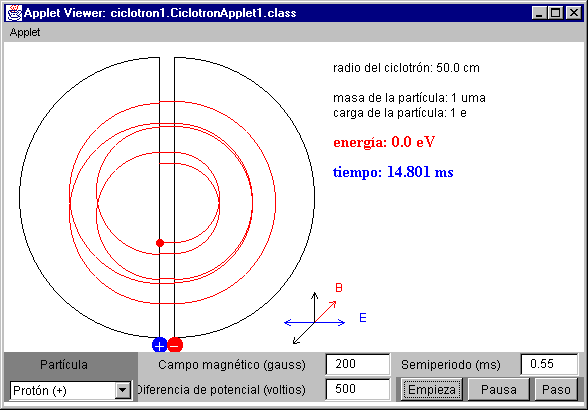Viewport: 588px width, 410px height.
Task: Click the 'Campo magnético (gauss)' label
Action: pos(232,365)
